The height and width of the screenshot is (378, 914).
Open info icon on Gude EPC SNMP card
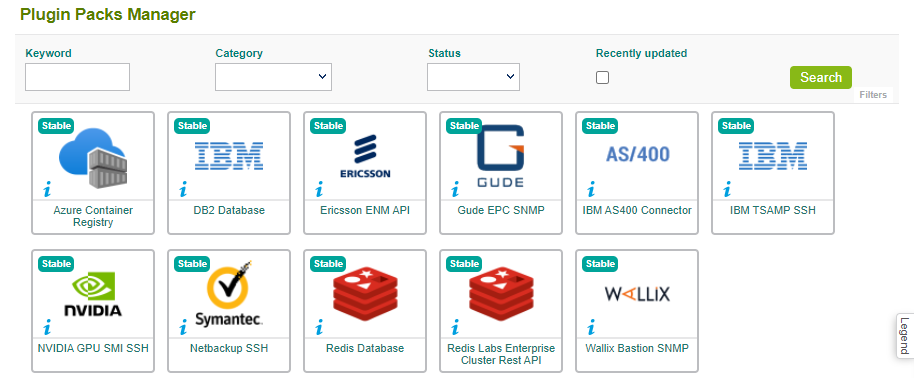tap(456, 189)
